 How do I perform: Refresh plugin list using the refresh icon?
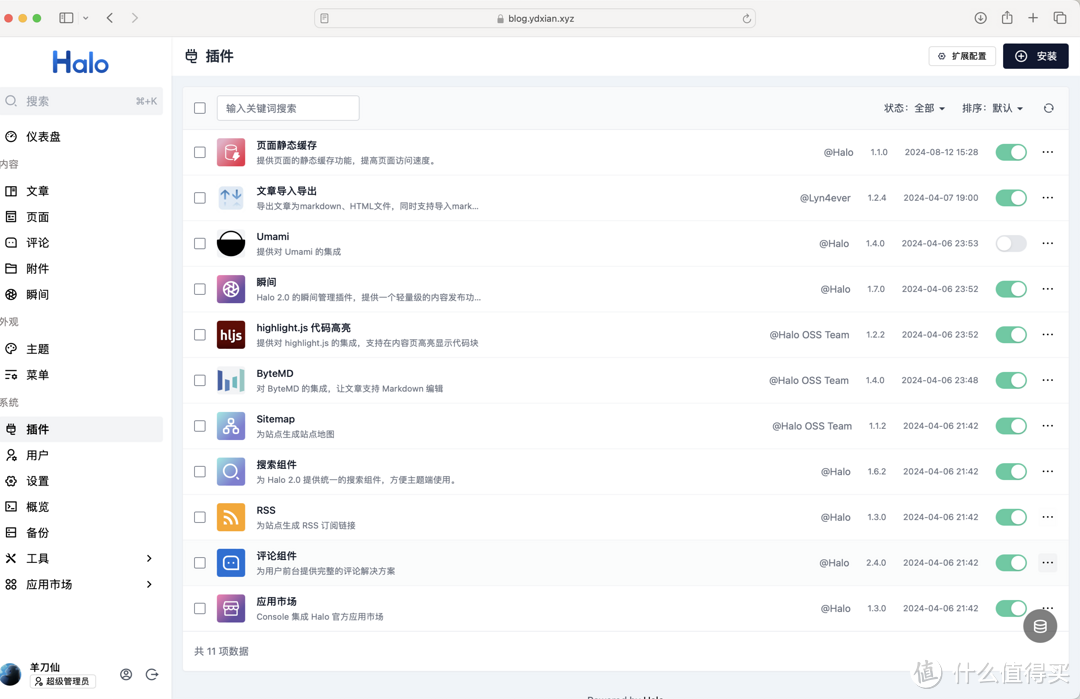1048,107
